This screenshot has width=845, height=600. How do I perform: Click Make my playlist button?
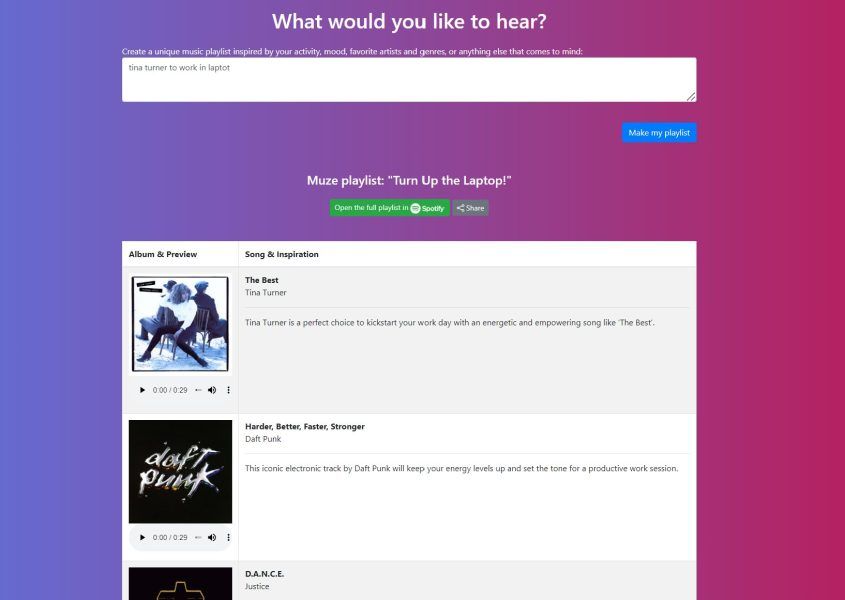(x=659, y=133)
